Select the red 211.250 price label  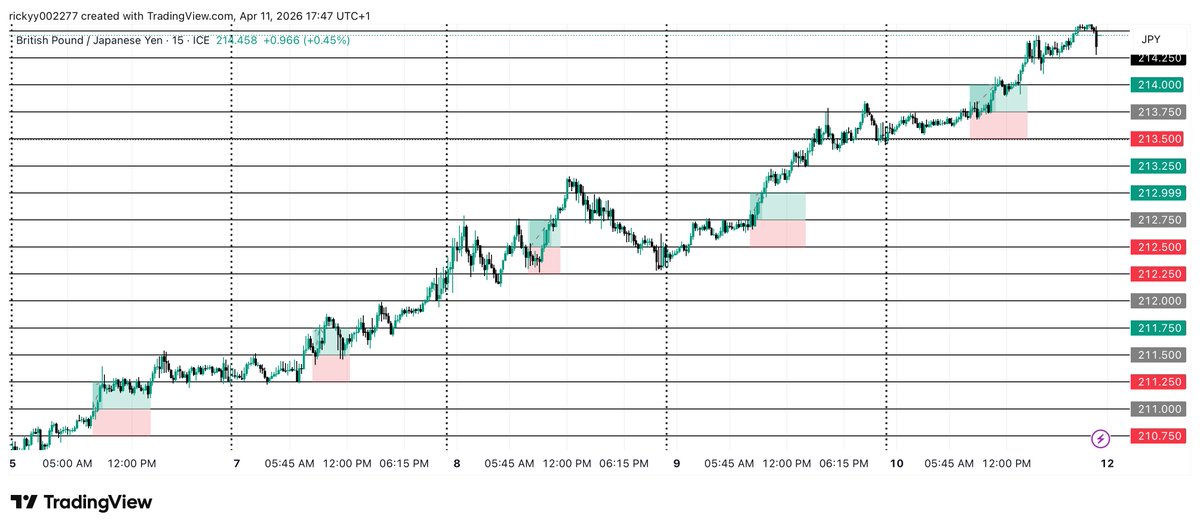pos(1157,382)
